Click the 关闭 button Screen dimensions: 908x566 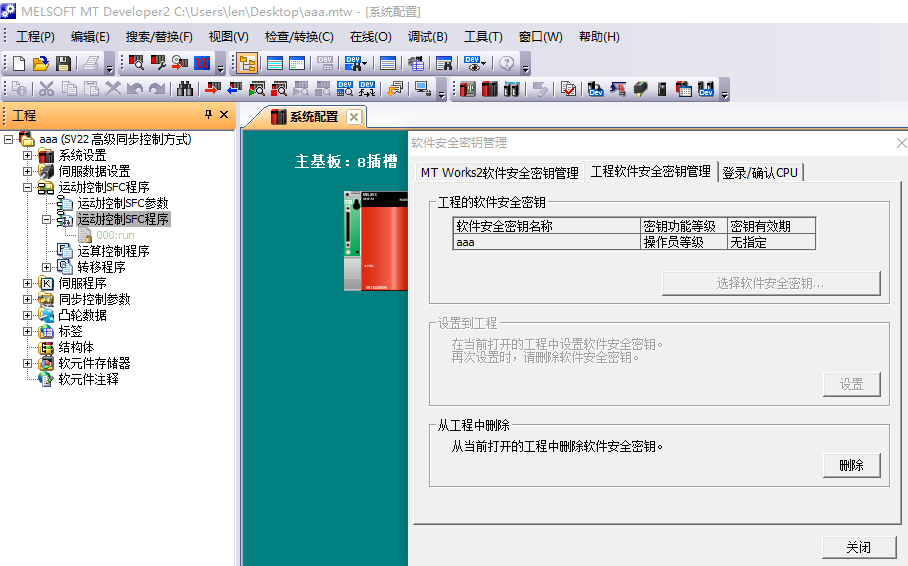tap(858, 548)
